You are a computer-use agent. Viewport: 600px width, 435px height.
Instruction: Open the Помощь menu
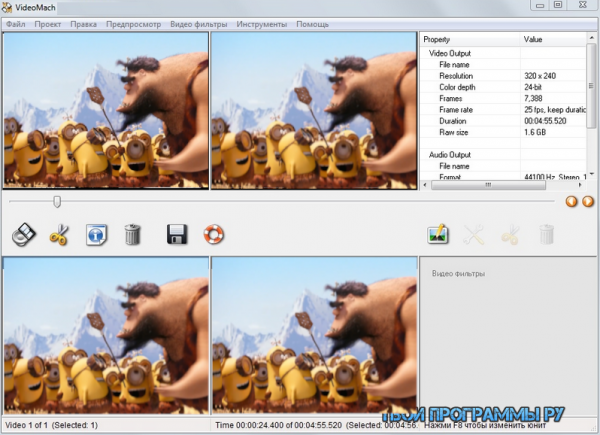click(312, 24)
